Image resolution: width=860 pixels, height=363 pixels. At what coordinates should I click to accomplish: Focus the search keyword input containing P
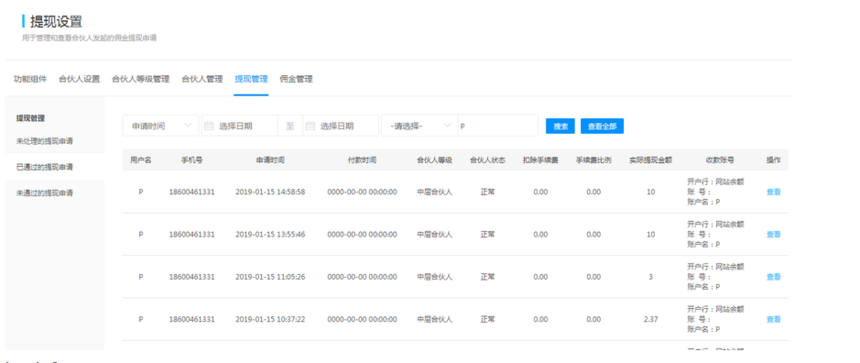coord(498,126)
